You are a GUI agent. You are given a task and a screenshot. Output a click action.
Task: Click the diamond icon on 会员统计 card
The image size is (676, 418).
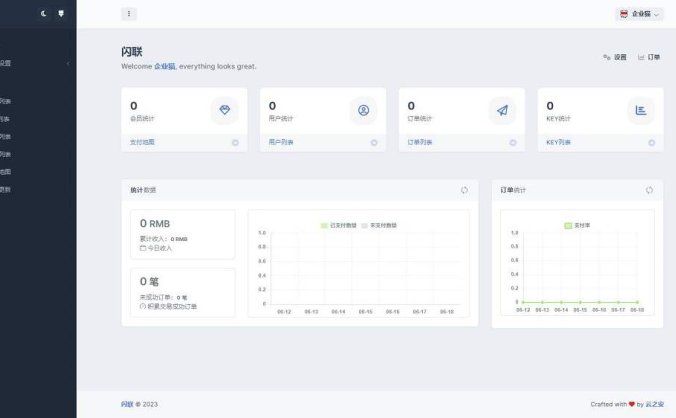pyautogui.click(x=225, y=110)
